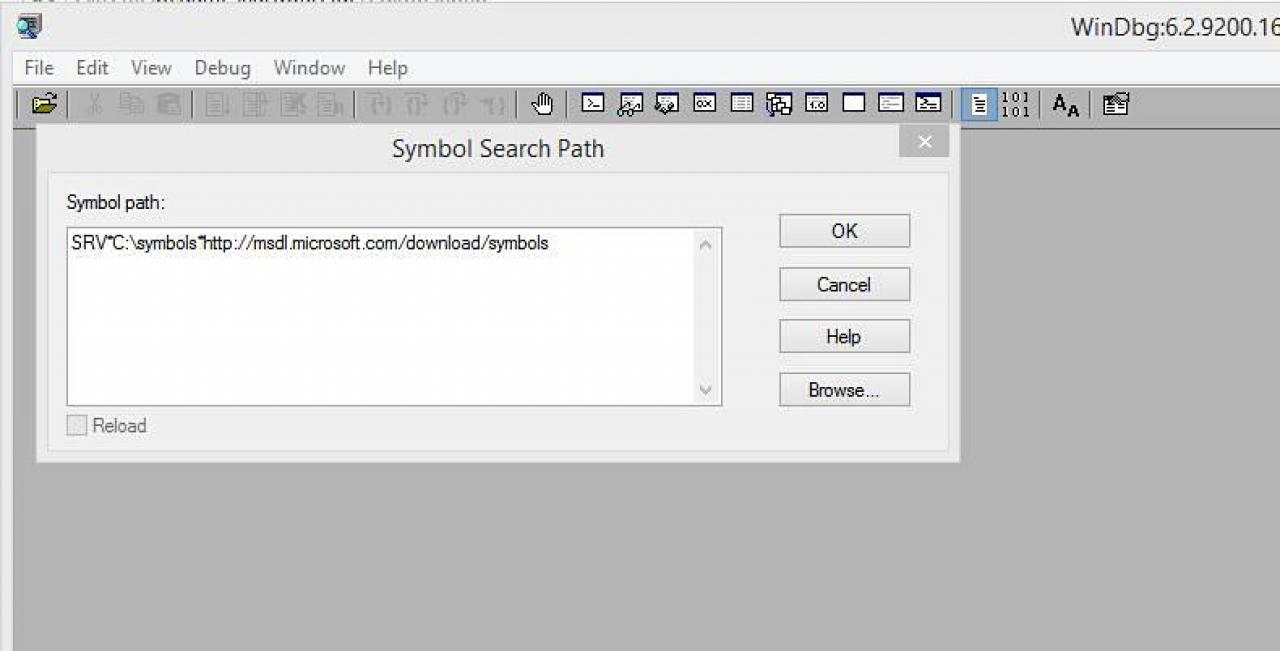
Task: Open the Processes and Threads toolbar icon
Action: [x=891, y=103]
